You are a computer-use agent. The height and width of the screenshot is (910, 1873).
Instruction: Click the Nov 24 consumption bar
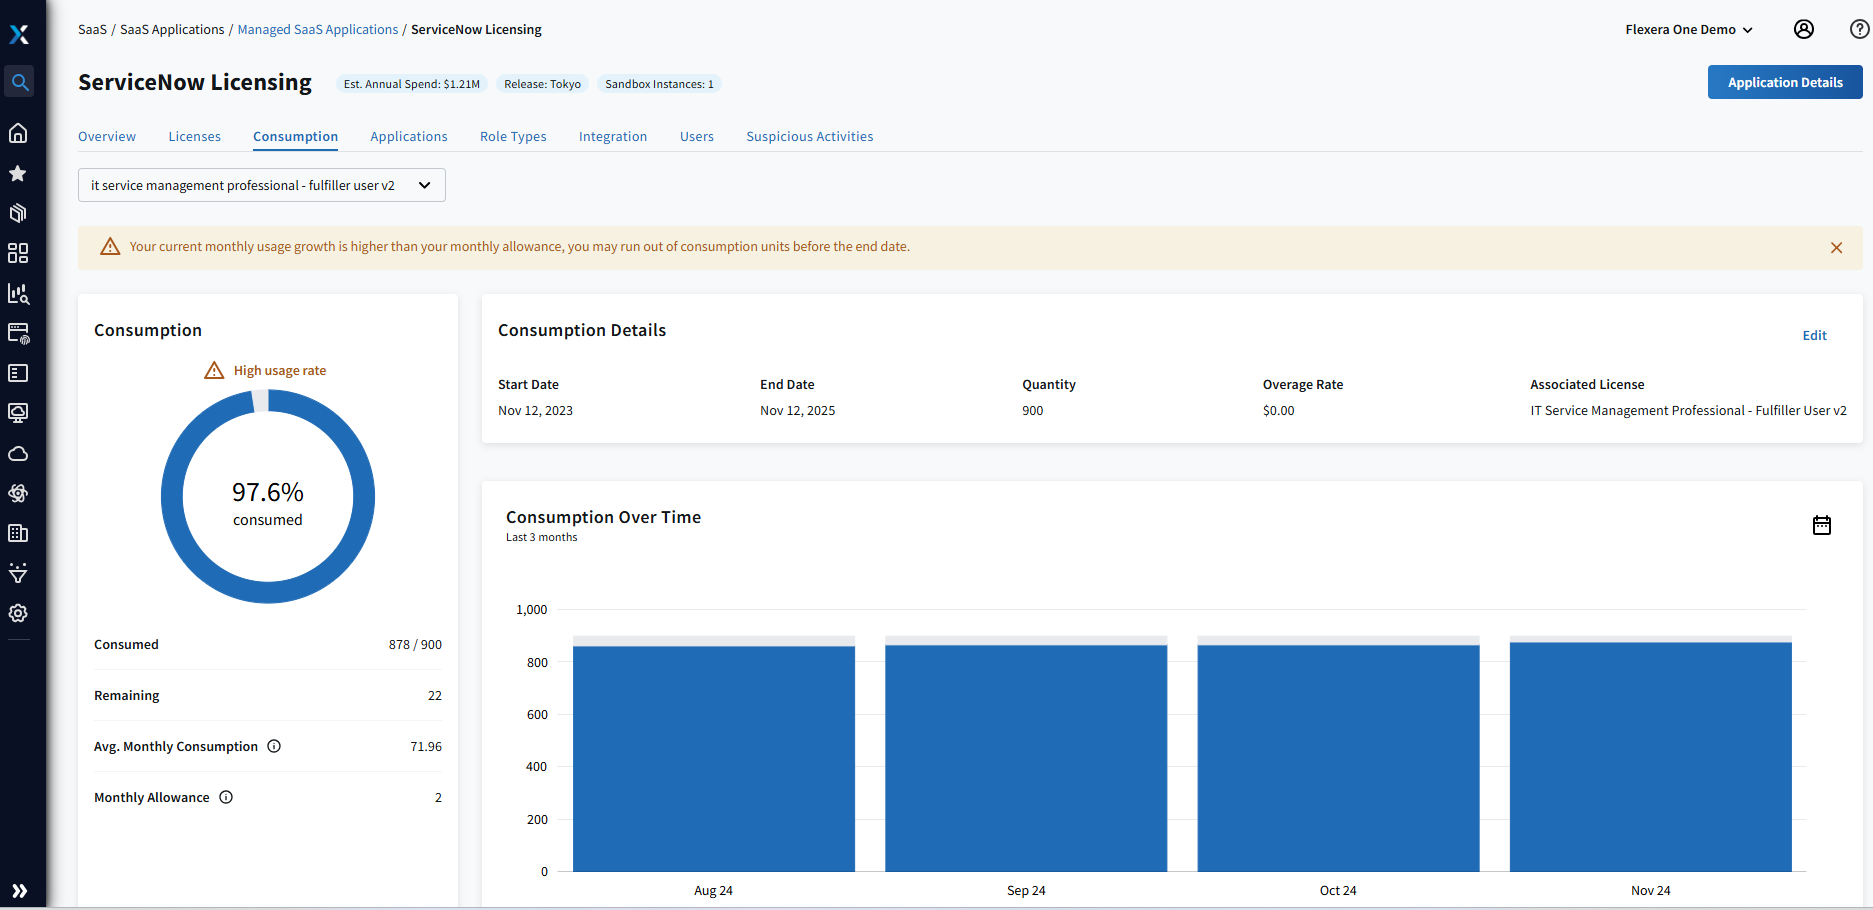(1650, 756)
